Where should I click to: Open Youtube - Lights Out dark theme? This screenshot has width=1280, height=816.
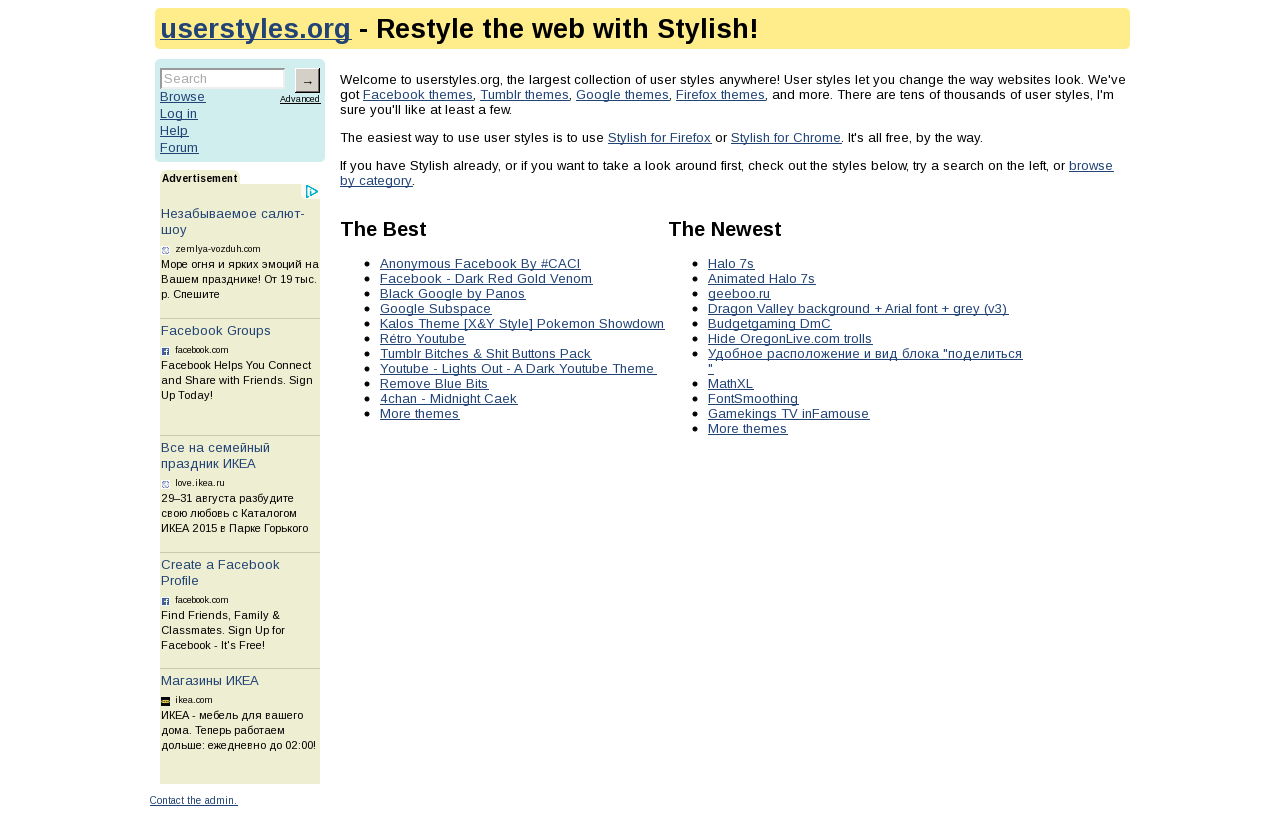(x=518, y=369)
